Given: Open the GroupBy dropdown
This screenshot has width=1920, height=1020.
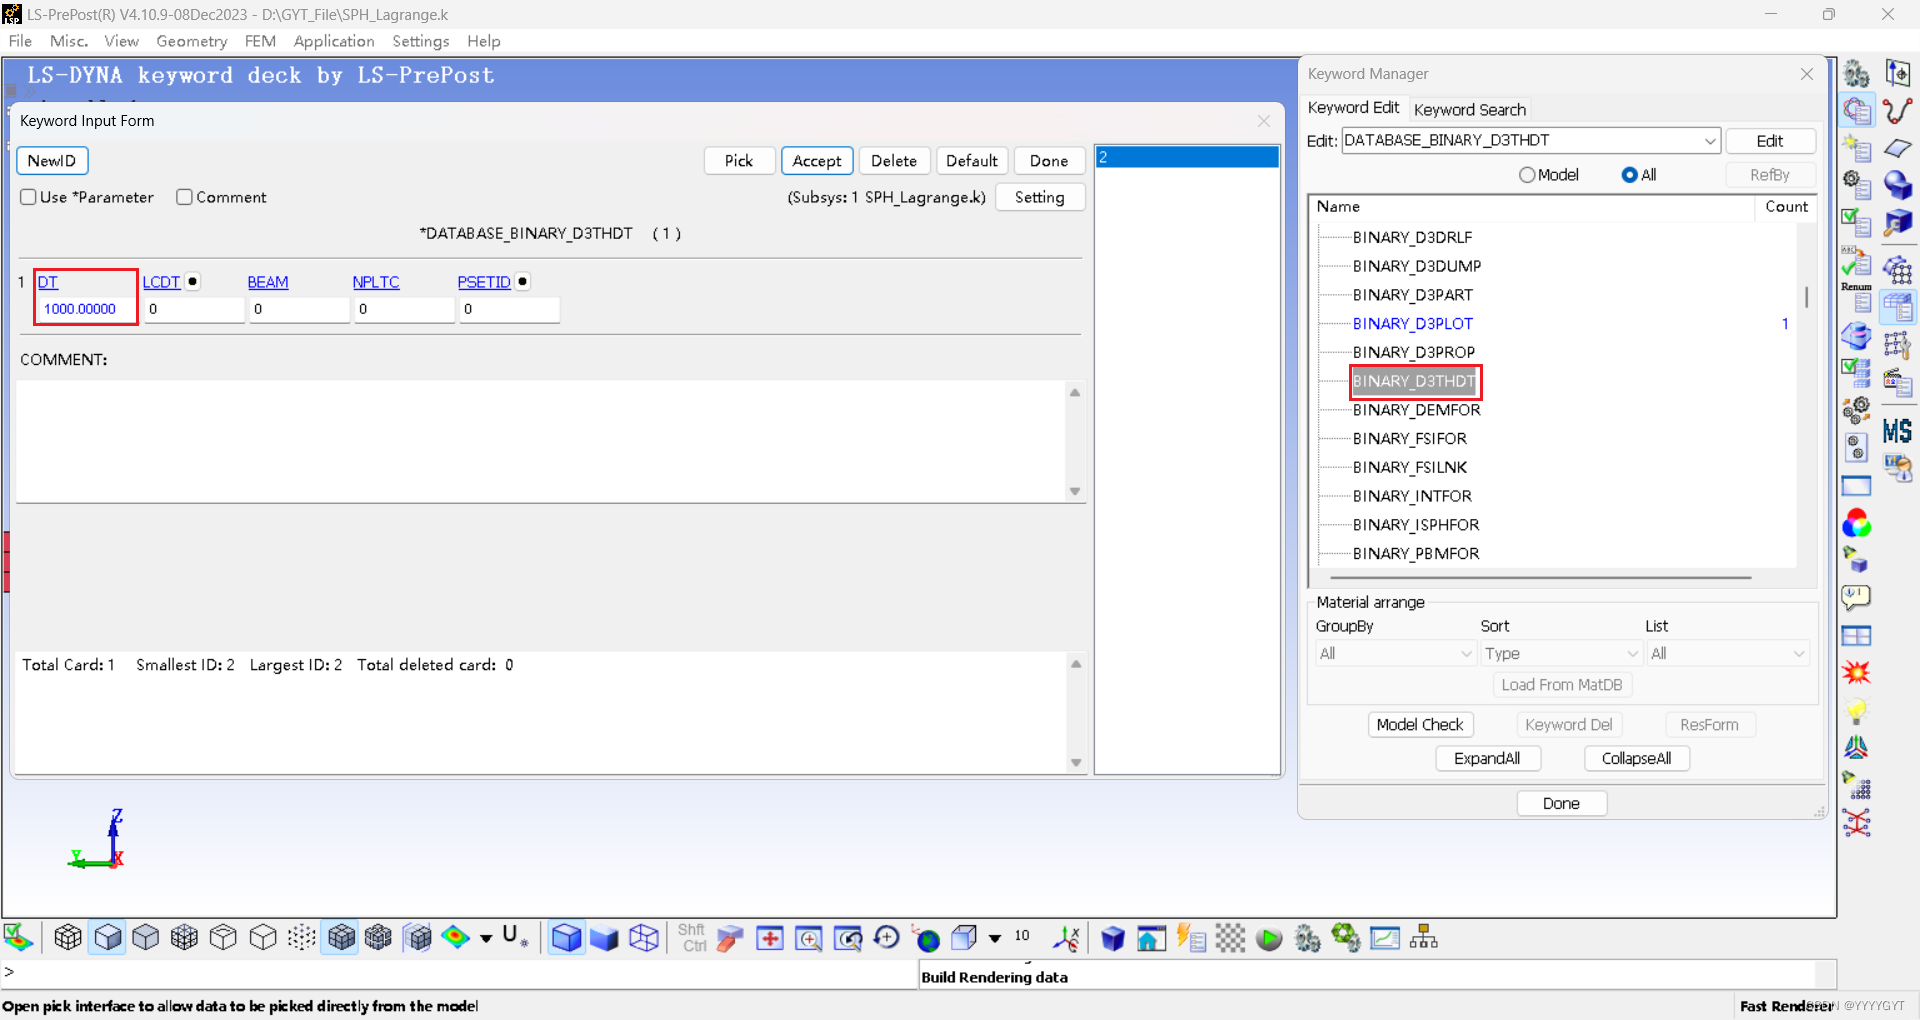Looking at the screenshot, I should 1395,654.
